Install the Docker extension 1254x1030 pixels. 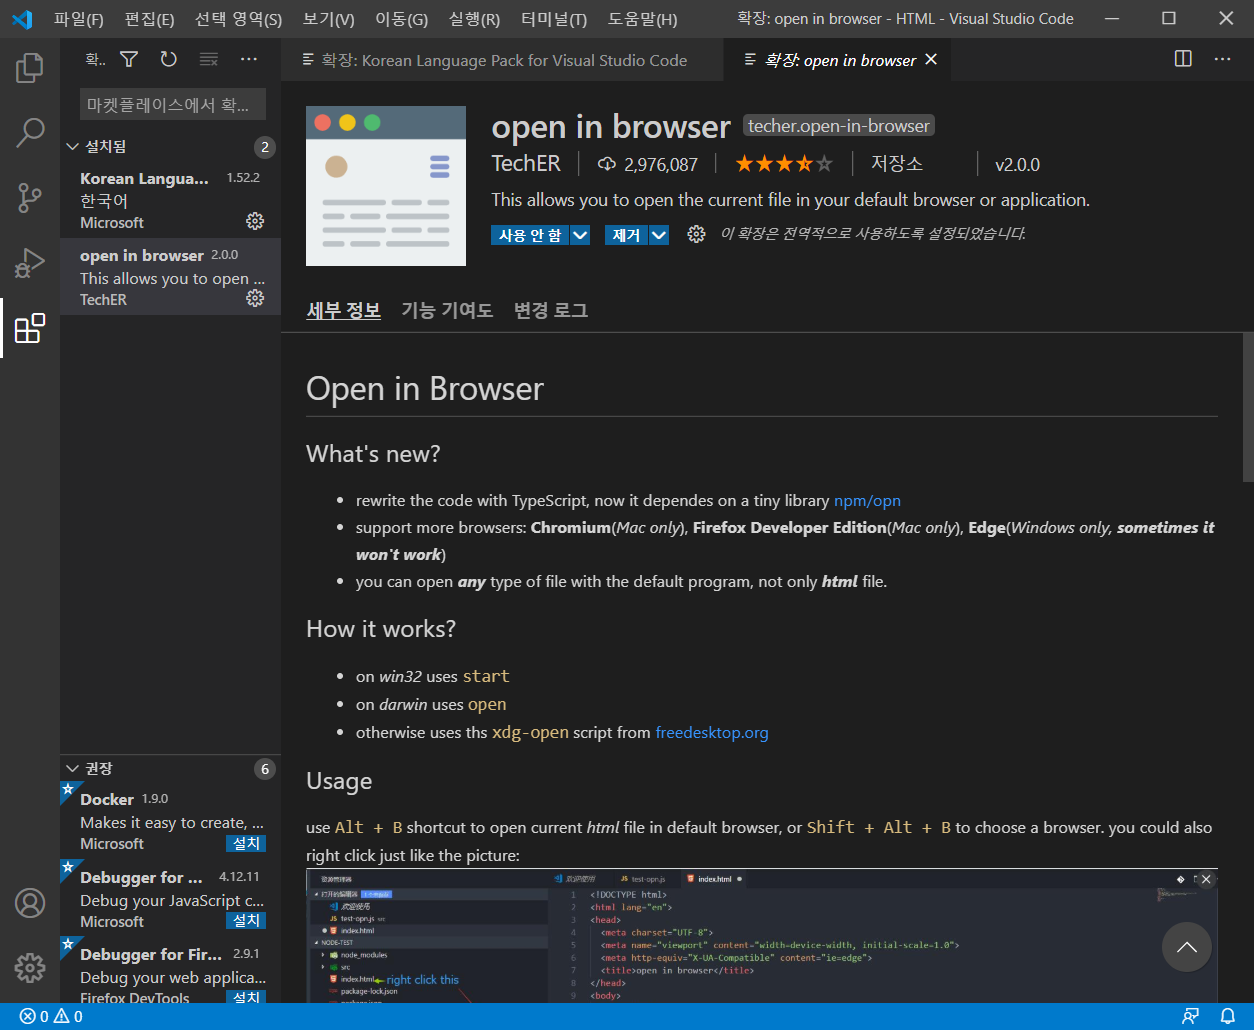point(246,844)
